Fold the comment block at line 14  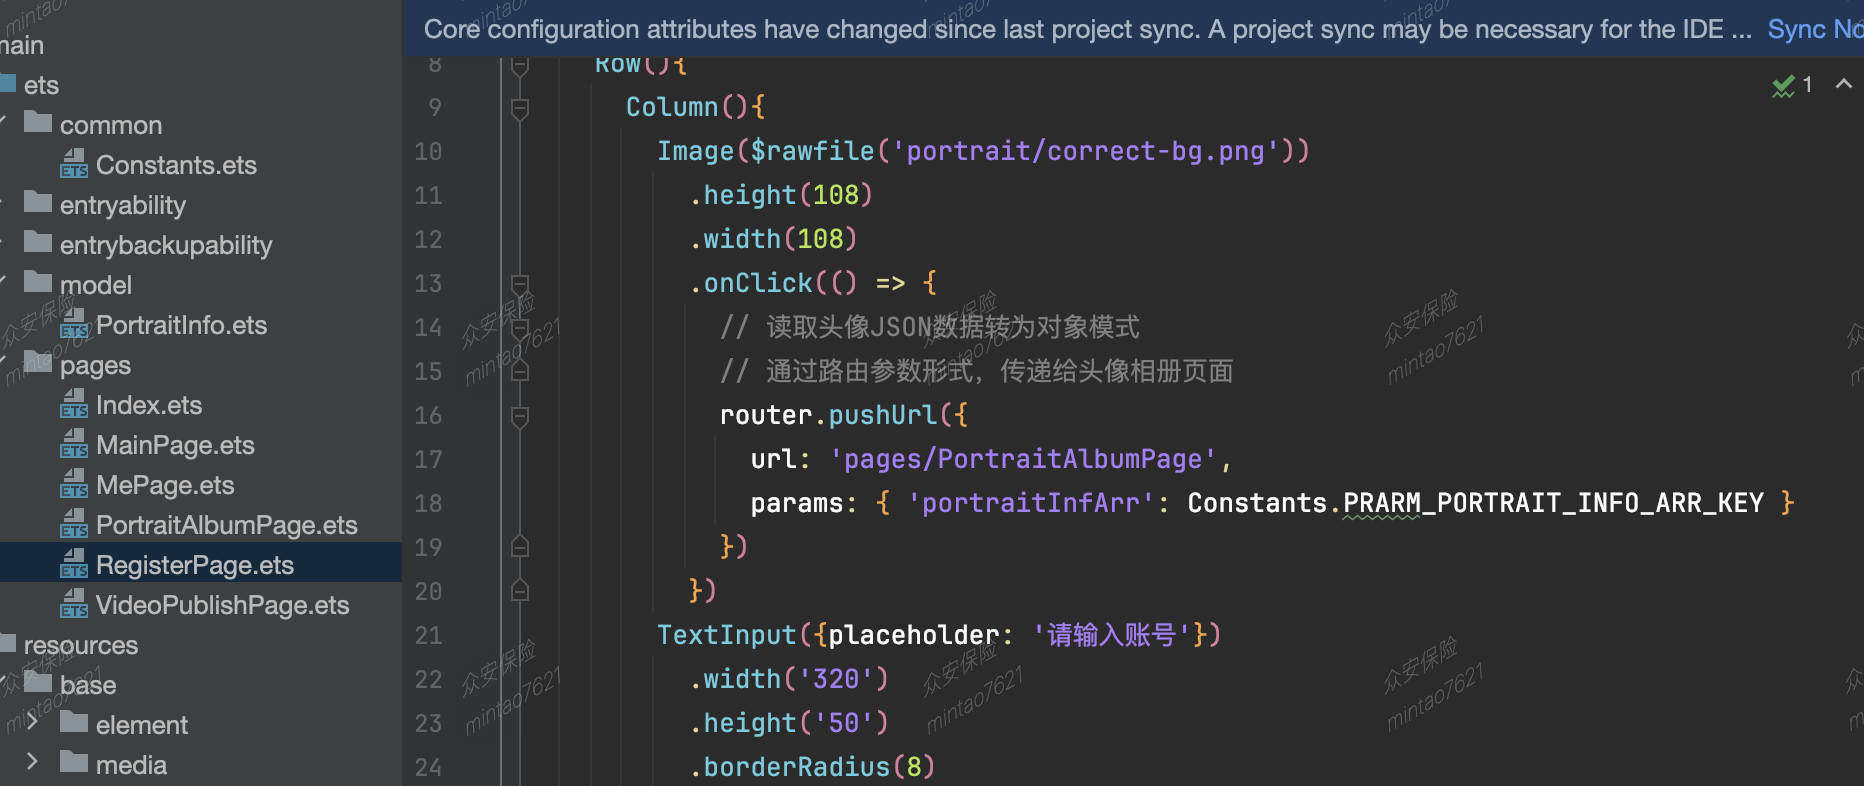[x=520, y=327]
